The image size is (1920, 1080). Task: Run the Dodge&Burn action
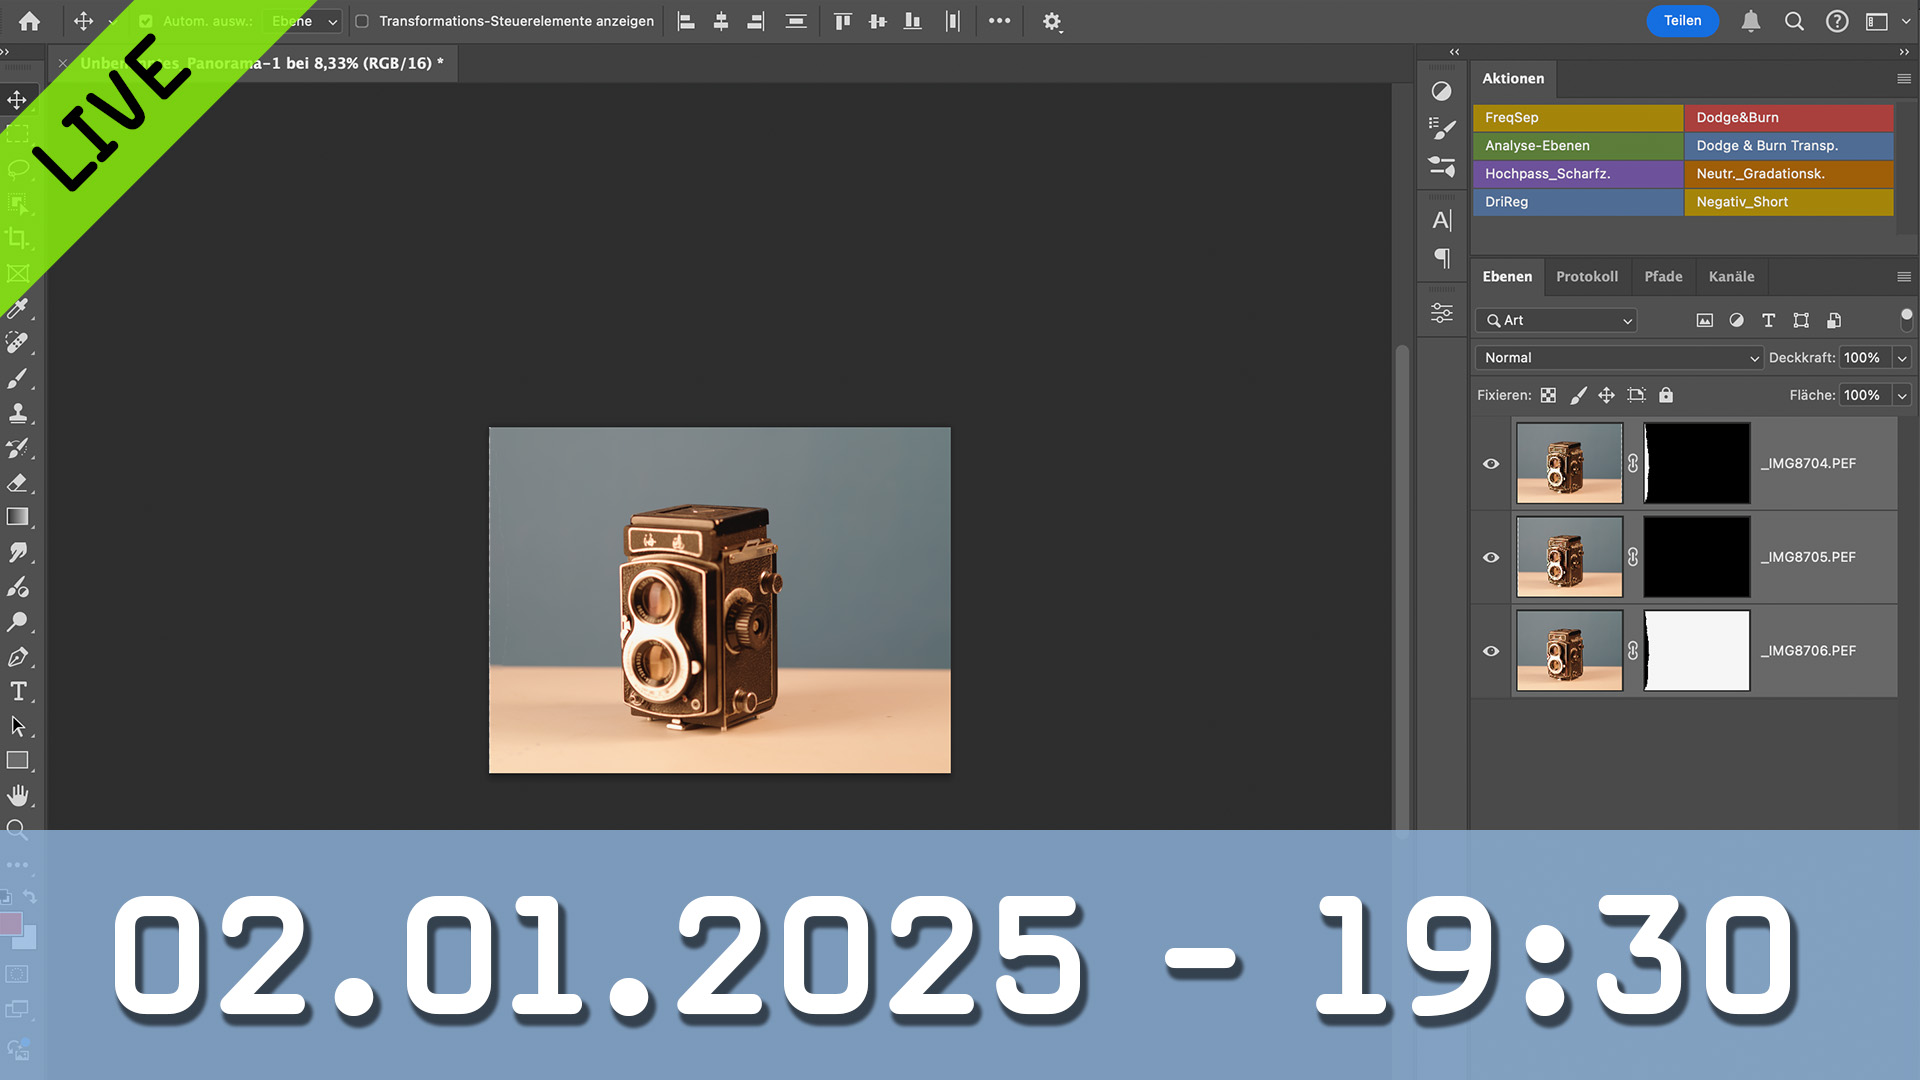point(1789,118)
